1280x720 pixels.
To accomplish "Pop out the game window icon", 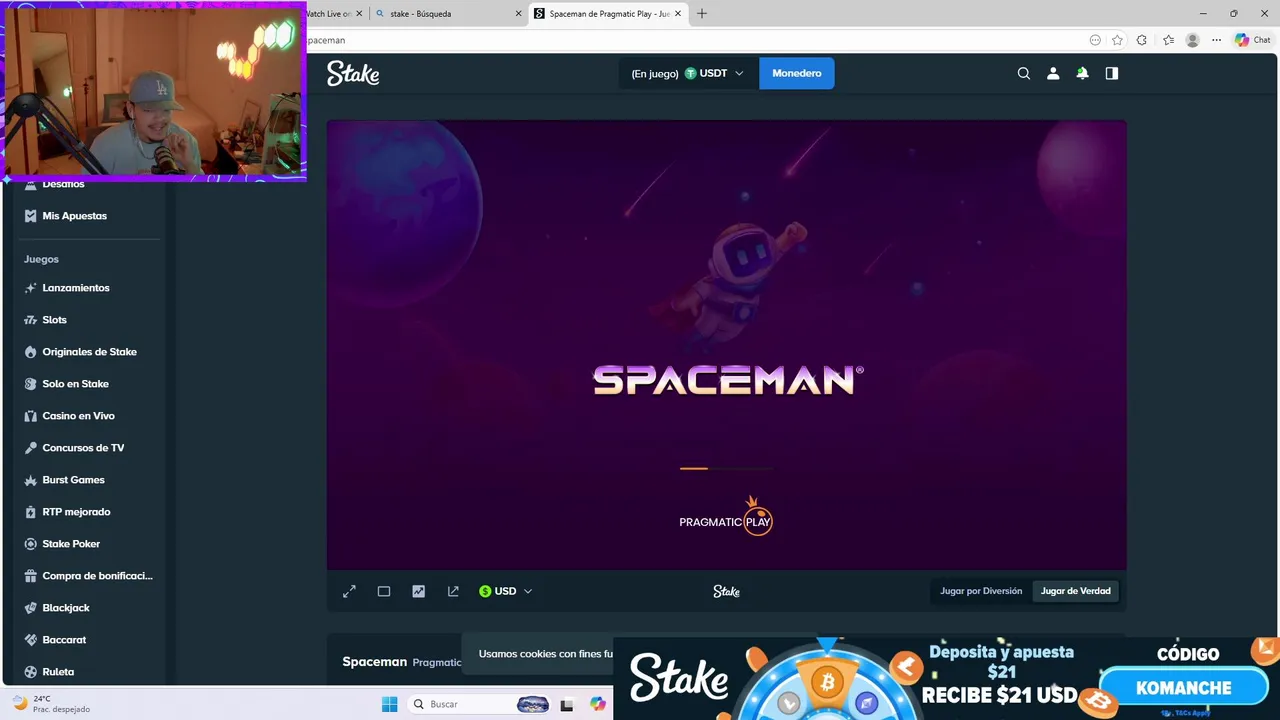I will pos(453,591).
